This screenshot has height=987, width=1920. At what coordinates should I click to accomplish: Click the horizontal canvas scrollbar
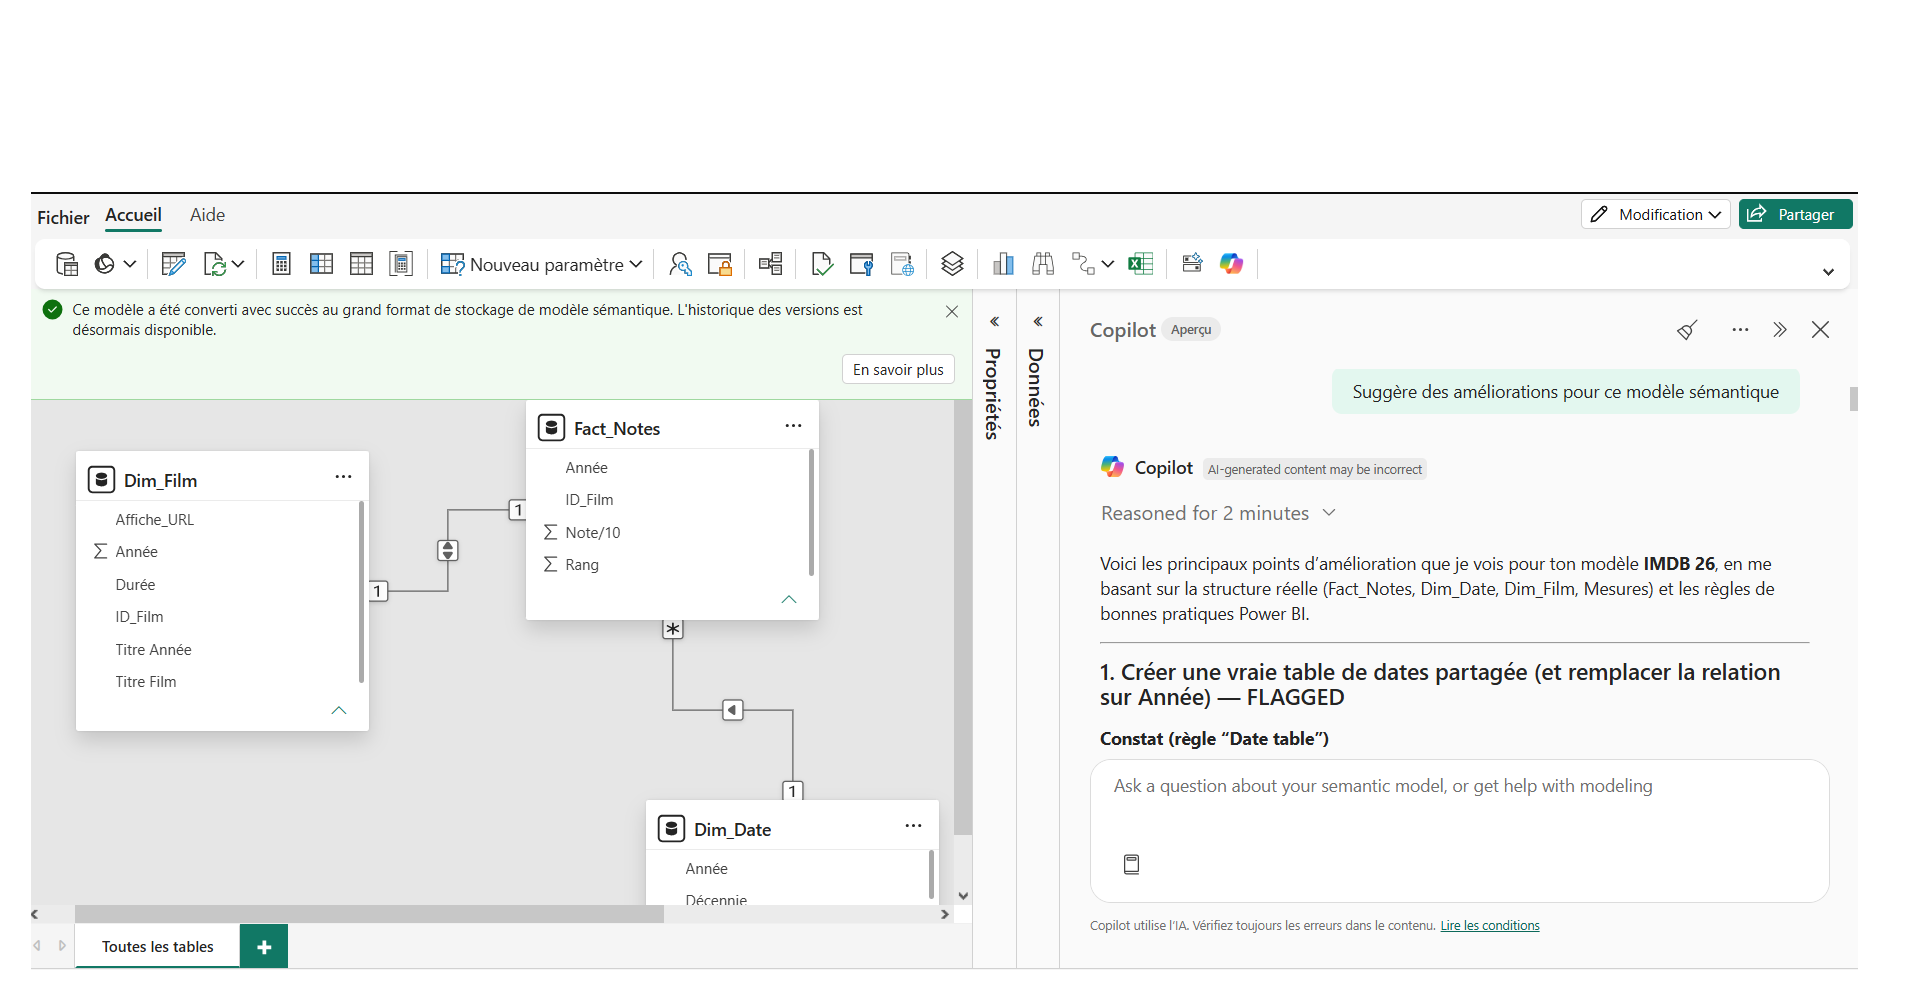pyautogui.click(x=369, y=914)
